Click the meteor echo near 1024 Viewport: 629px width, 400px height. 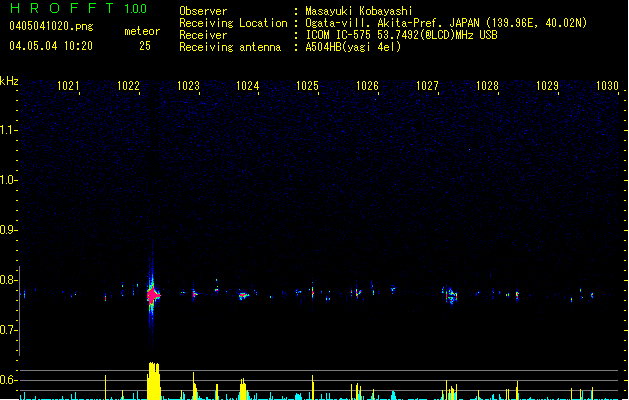[243, 296]
